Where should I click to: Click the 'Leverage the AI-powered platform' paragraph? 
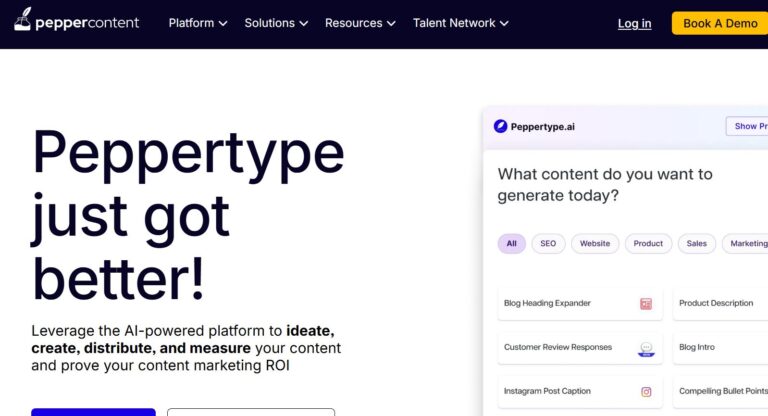186,348
